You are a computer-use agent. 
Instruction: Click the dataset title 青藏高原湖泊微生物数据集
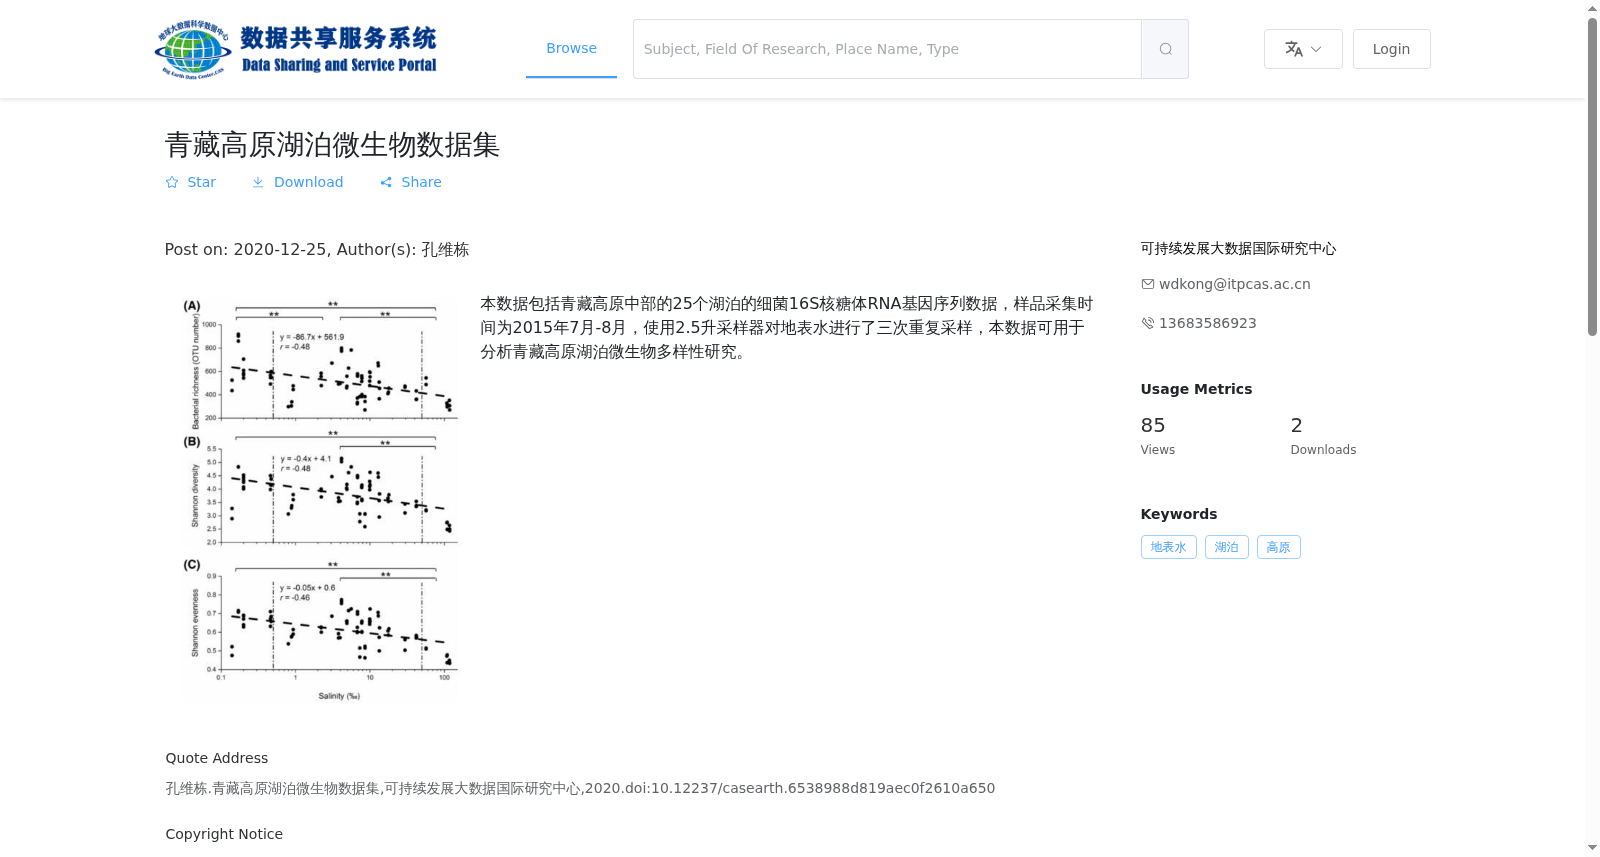pos(332,145)
